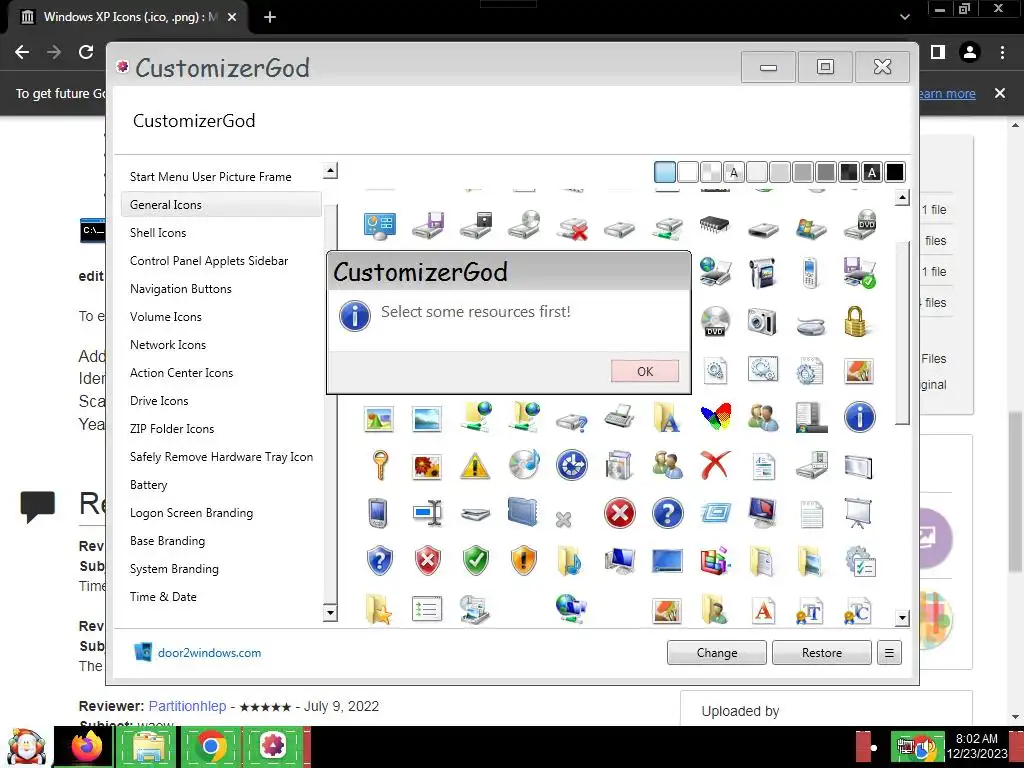Viewport: 1024px width, 768px height.
Task: Select the video camcorder icon
Action: point(761,273)
